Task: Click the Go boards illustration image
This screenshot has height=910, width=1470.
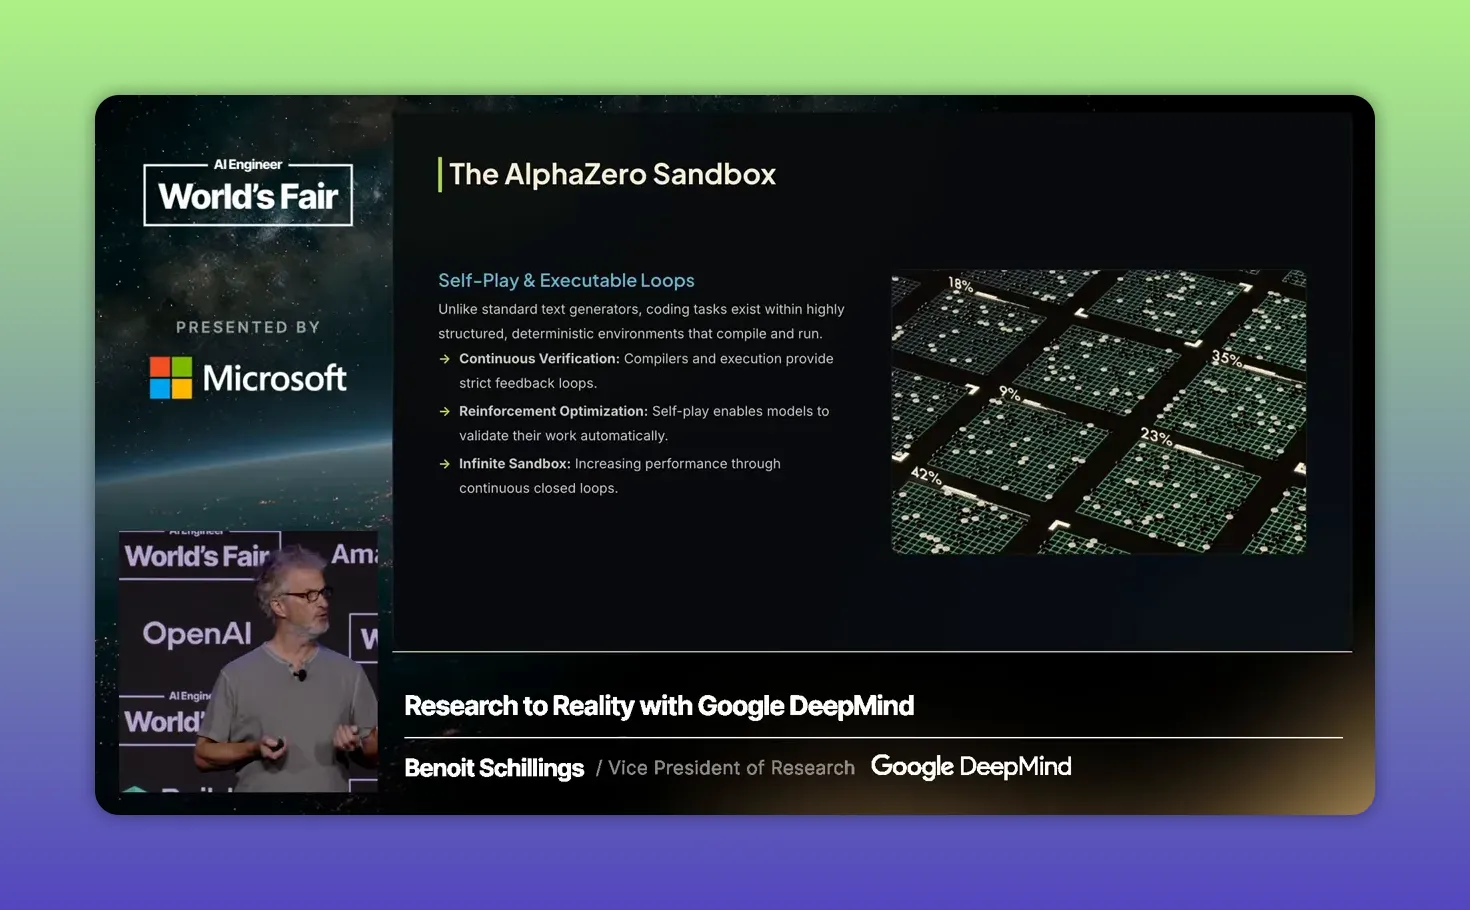Action: tap(1098, 411)
